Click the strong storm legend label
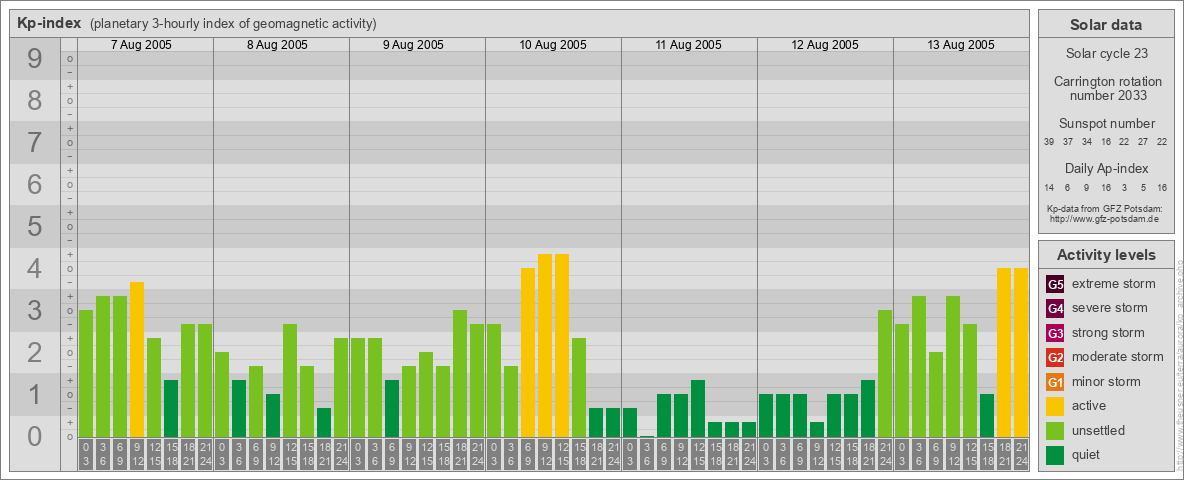The width and height of the screenshot is (1184, 480). (1108, 333)
